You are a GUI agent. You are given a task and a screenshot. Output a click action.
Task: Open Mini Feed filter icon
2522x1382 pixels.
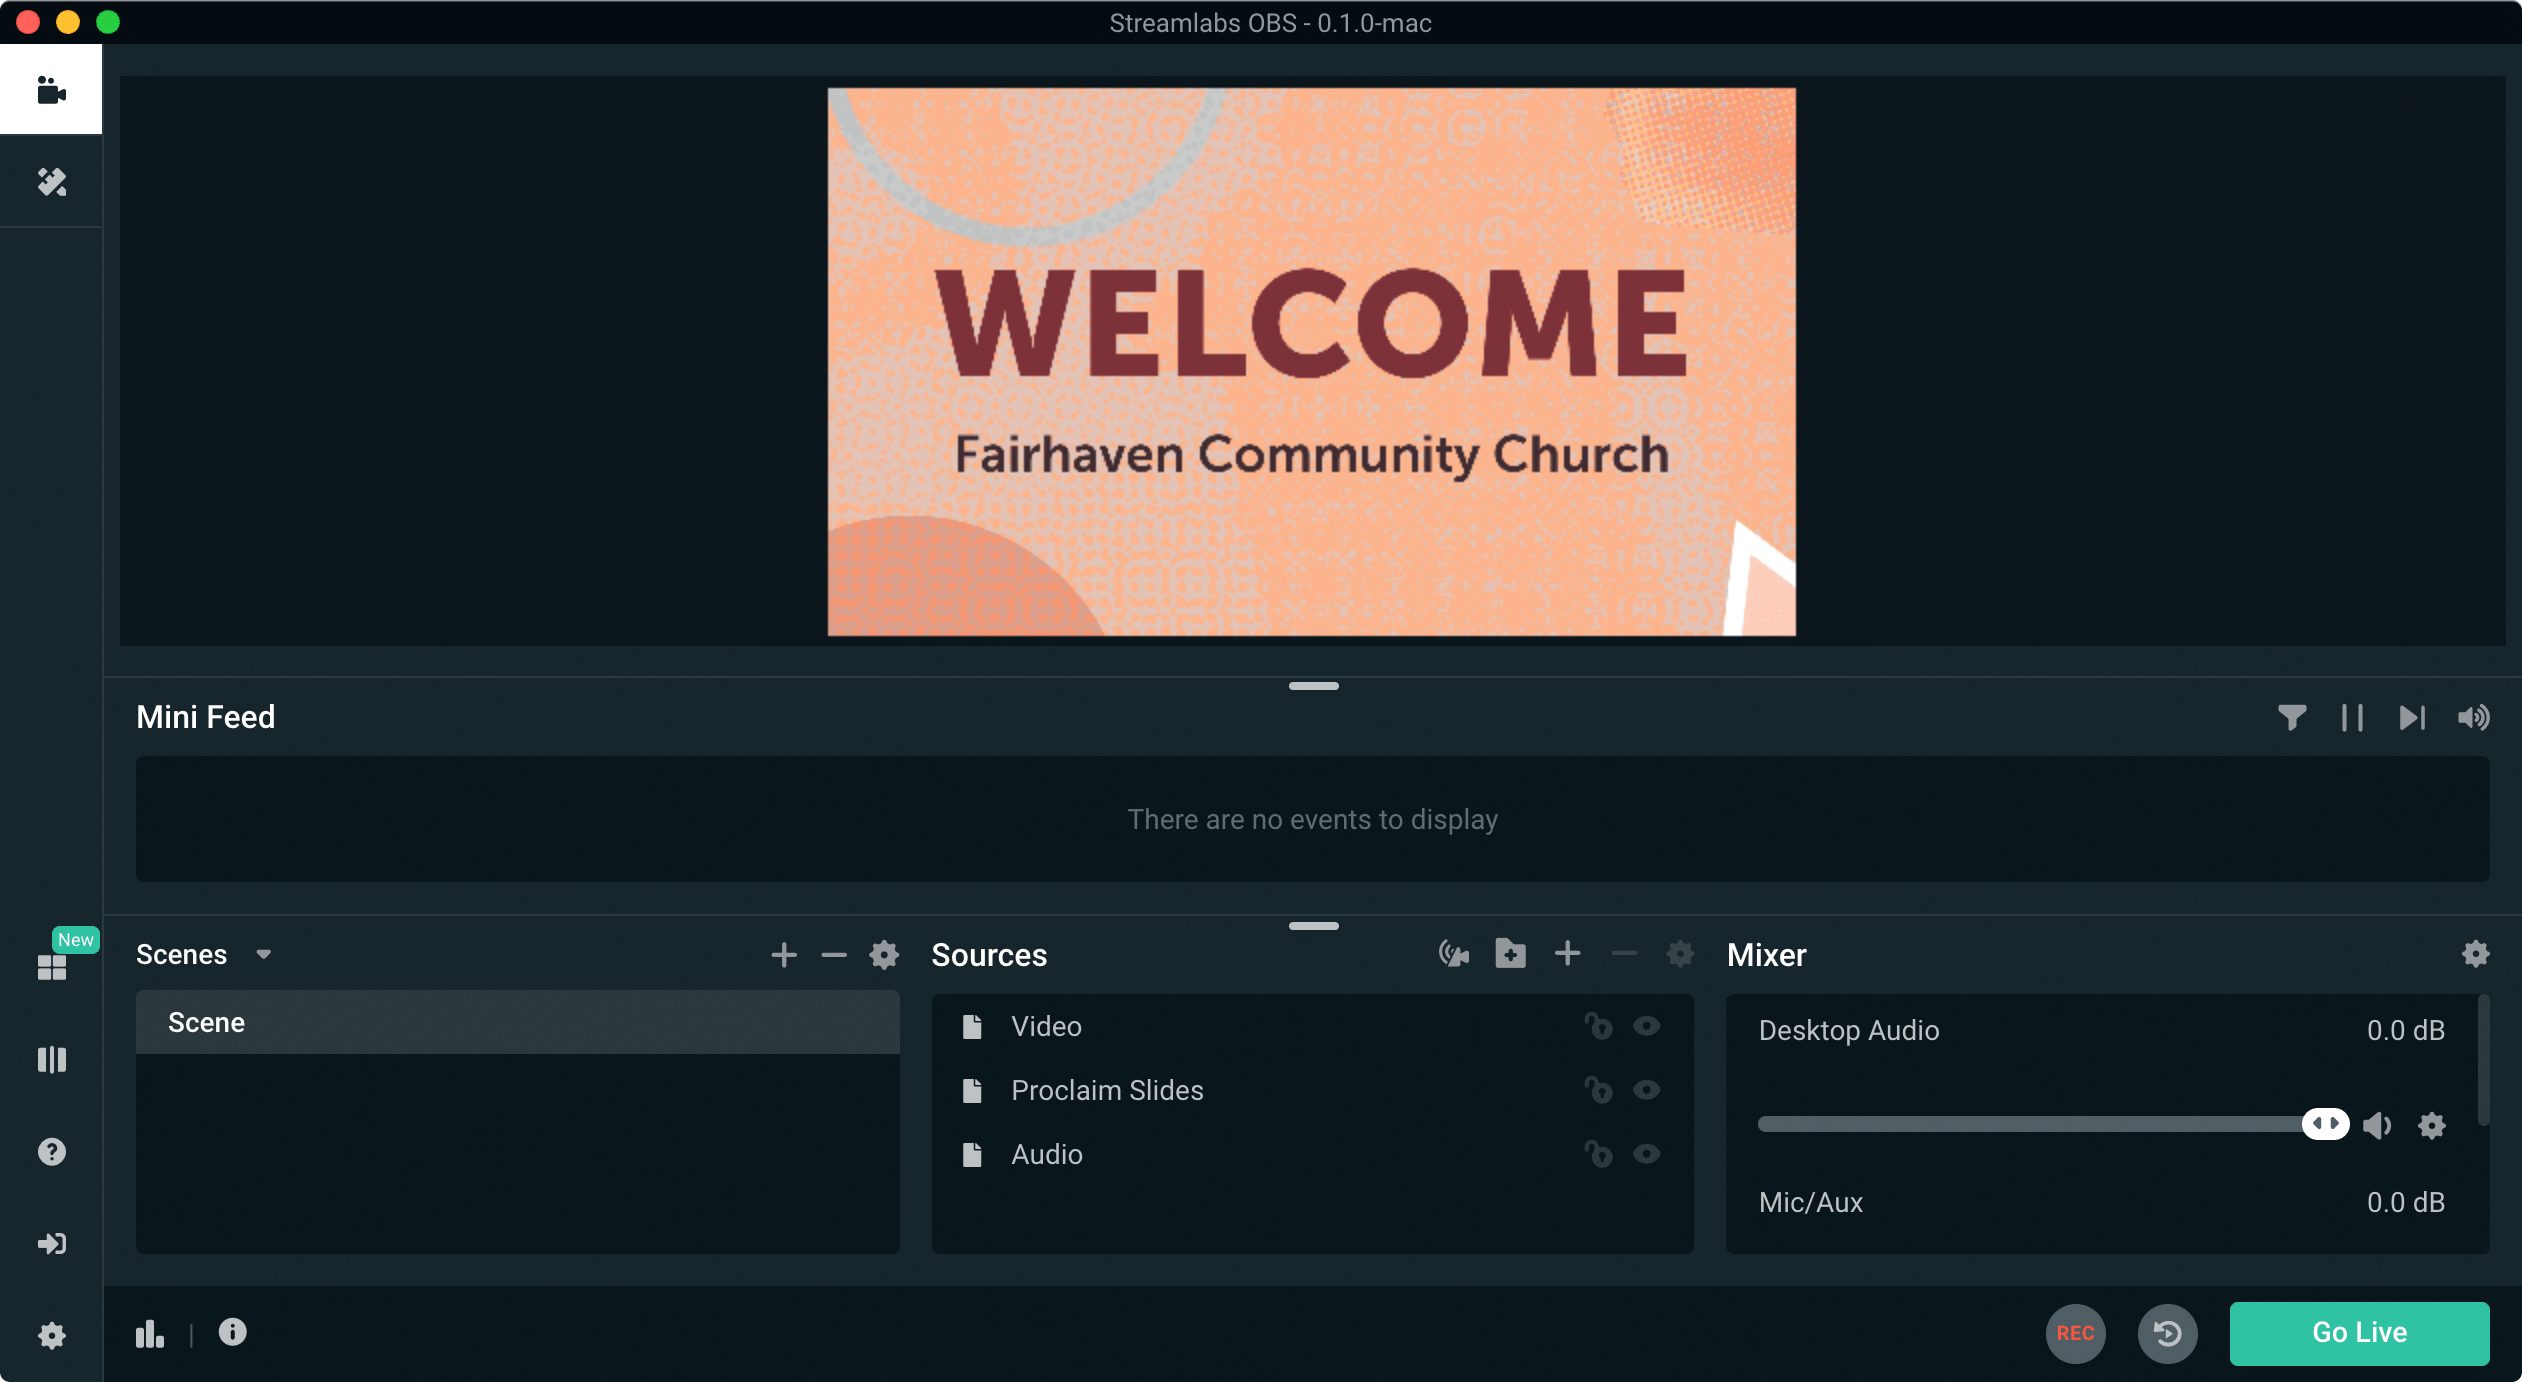(2292, 717)
